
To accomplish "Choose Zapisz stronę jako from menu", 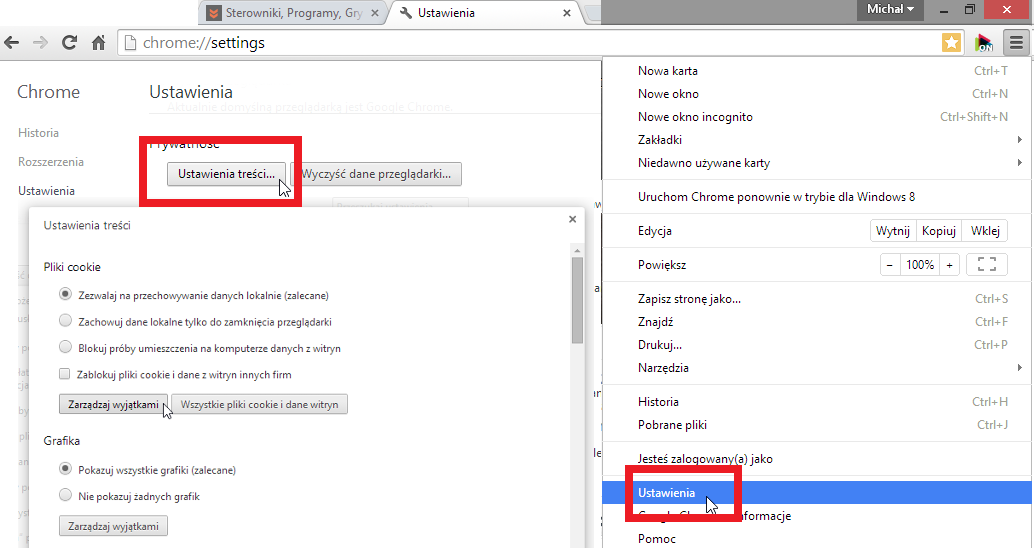I will point(818,299).
